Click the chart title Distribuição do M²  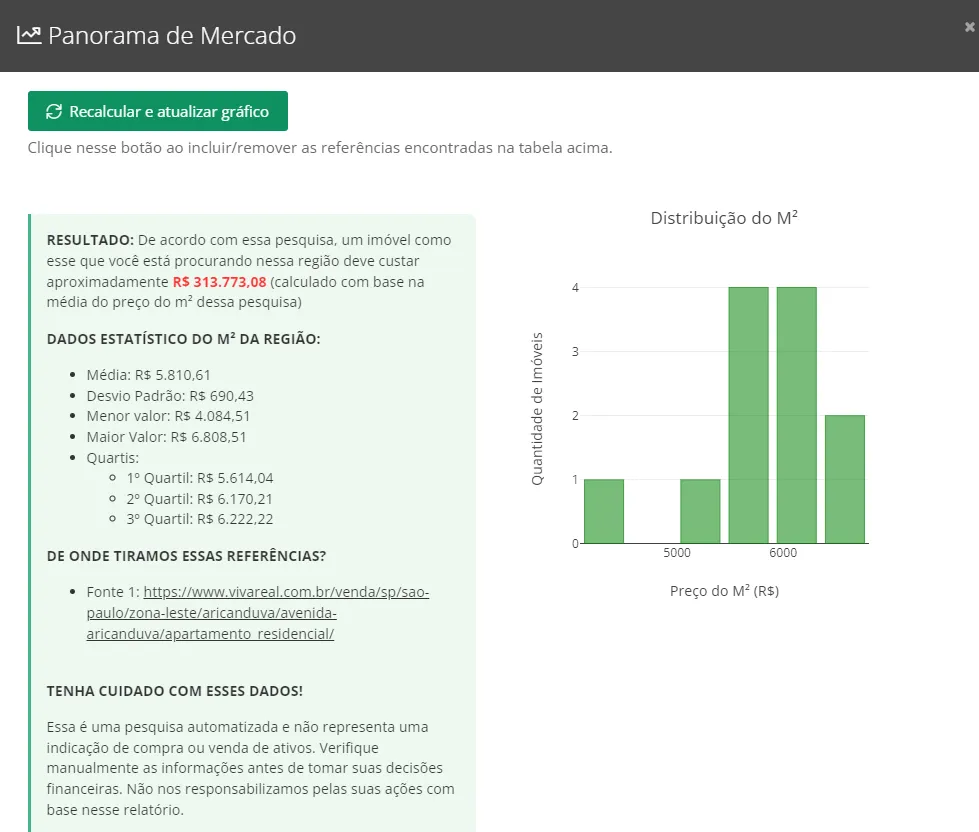[724, 218]
